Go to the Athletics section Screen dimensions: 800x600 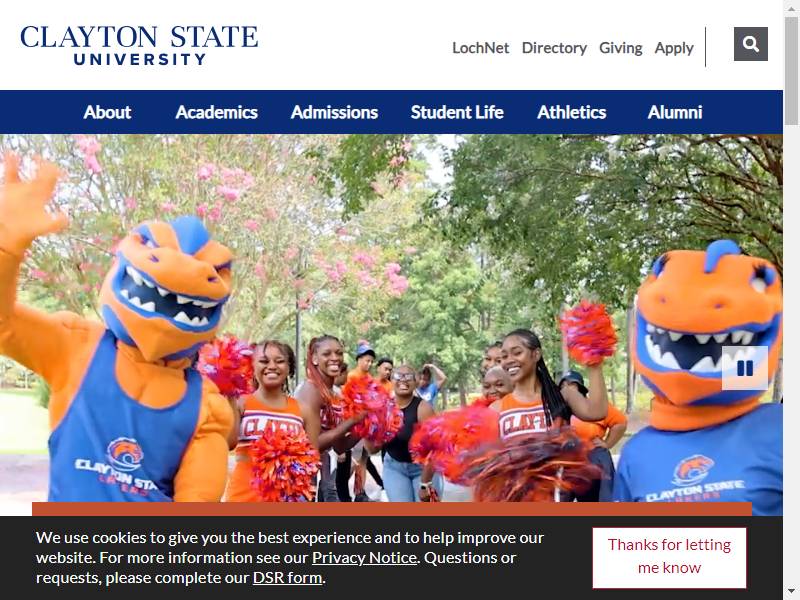(x=571, y=112)
